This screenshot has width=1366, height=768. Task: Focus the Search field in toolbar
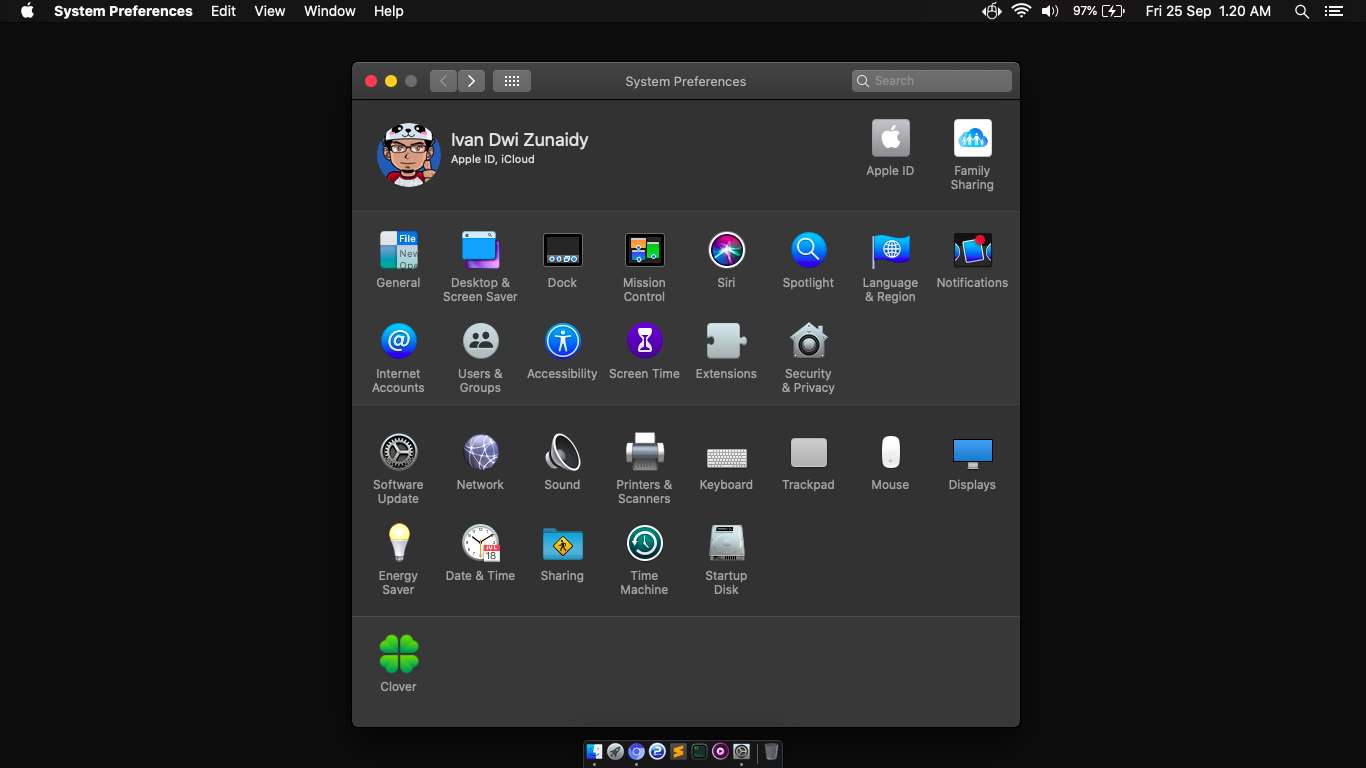tap(932, 81)
